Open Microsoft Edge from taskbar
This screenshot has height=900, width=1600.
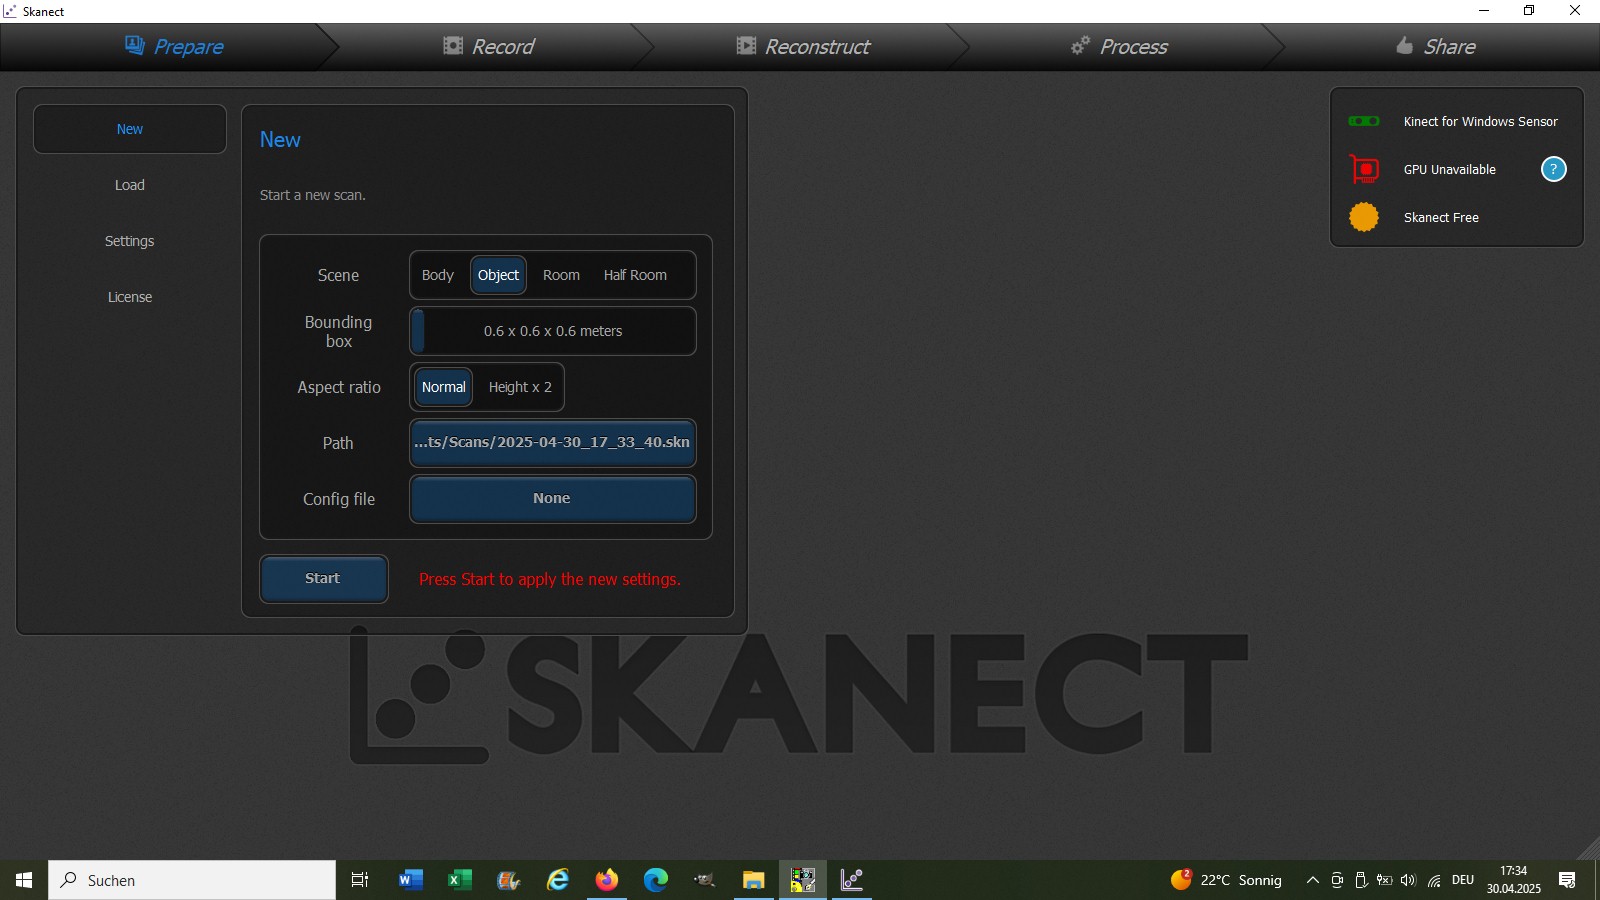click(x=656, y=880)
